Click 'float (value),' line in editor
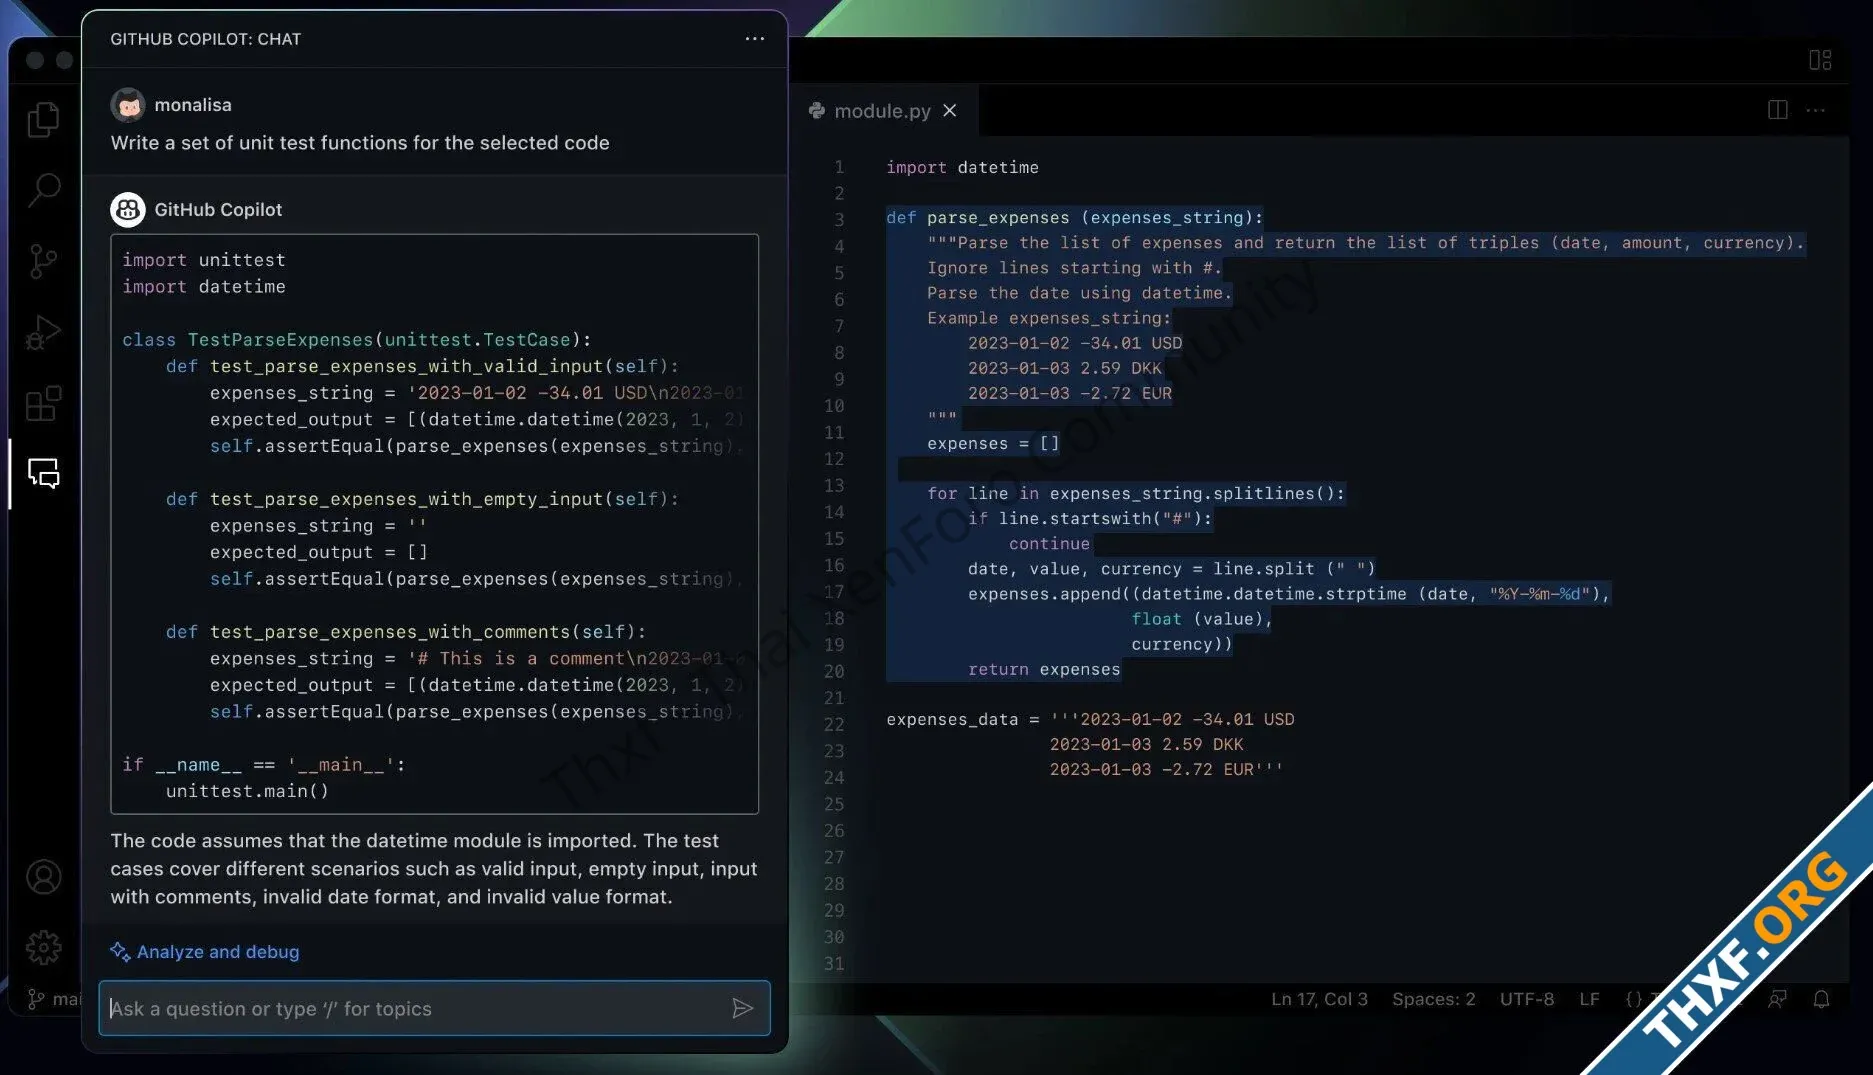 (x=1201, y=618)
